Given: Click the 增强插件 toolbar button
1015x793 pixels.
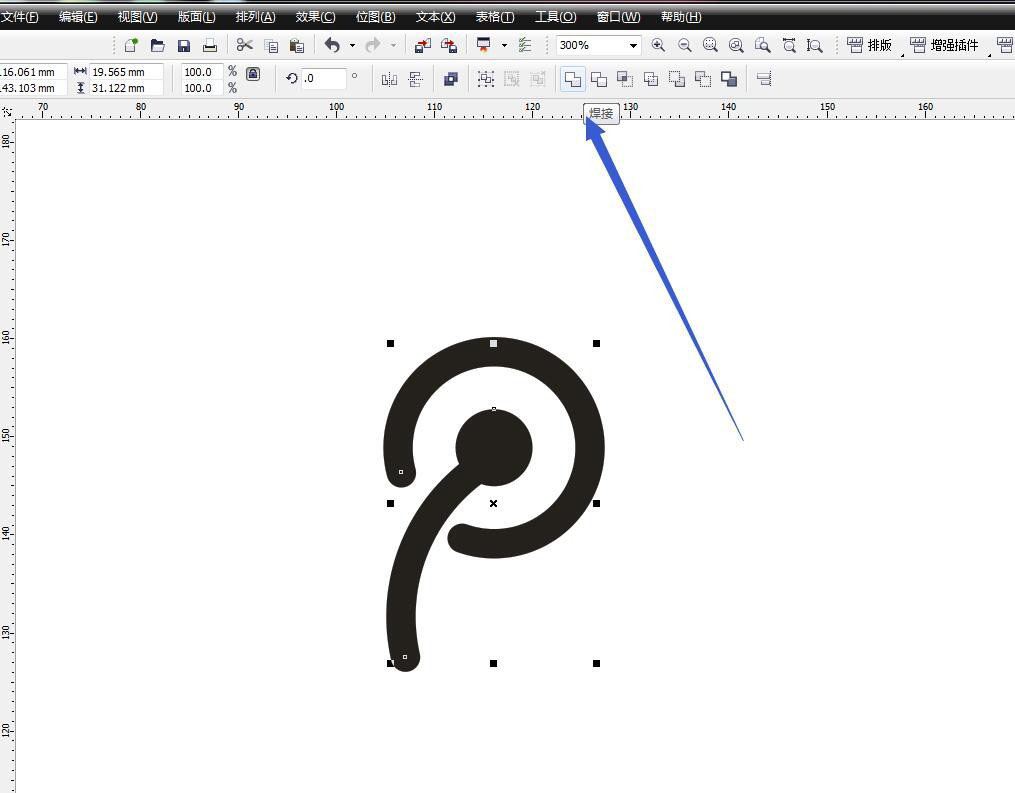Looking at the screenshot, I should point(944,45).
